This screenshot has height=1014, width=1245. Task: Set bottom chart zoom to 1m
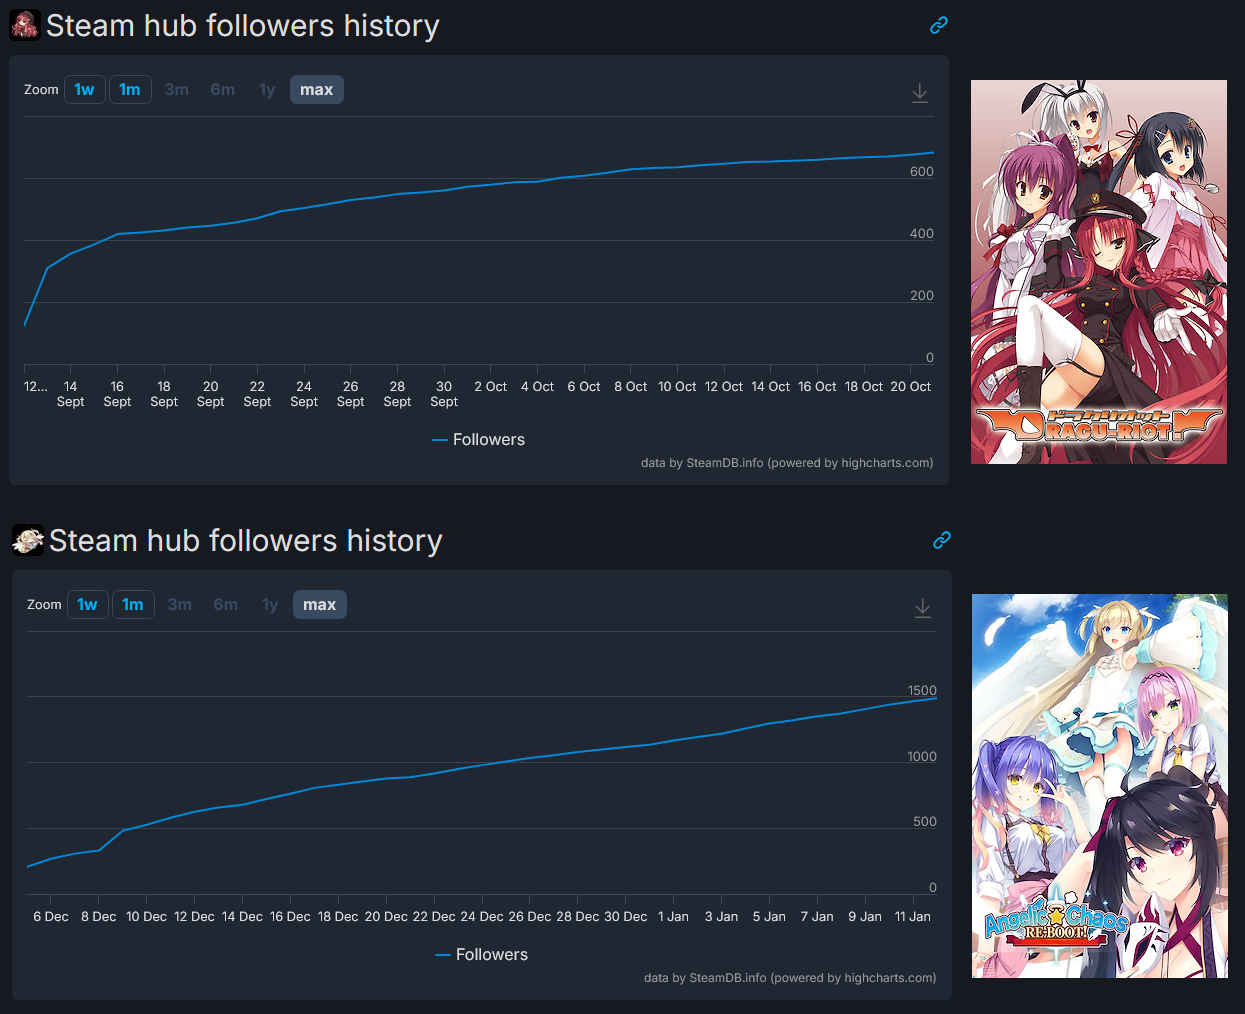133,605
